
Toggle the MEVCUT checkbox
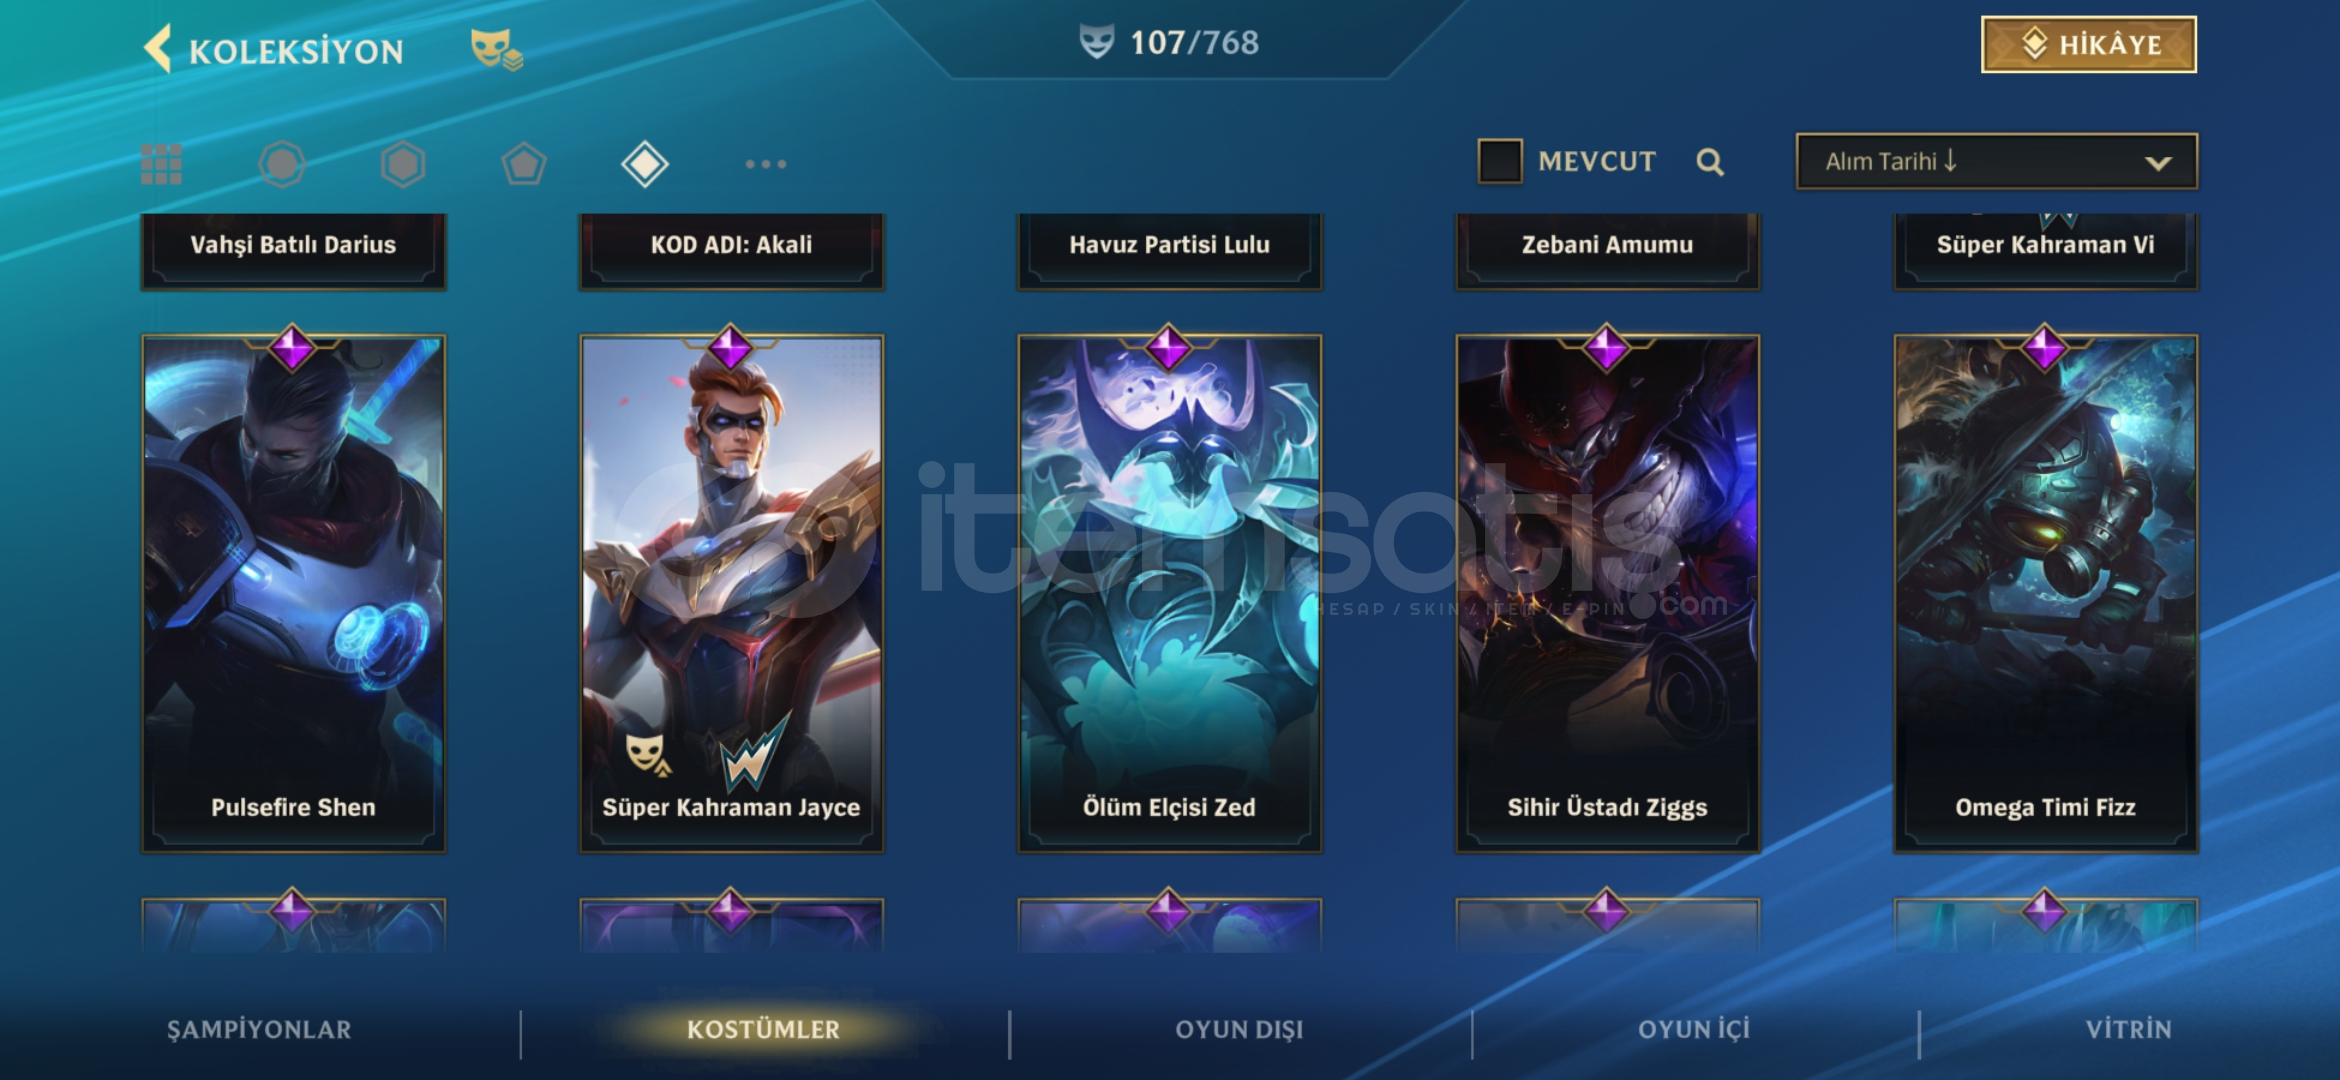pyautogui.click(x=1500, y=161)
